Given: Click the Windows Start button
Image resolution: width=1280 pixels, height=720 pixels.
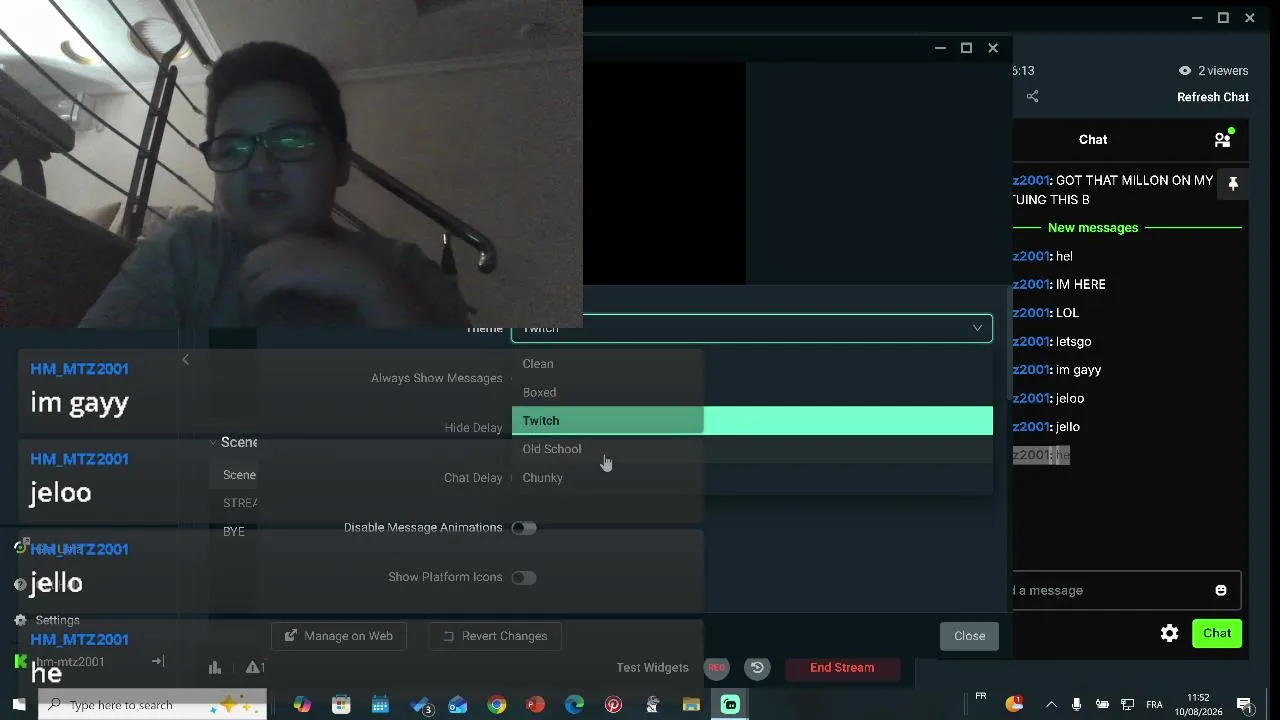Looking at the screenshot, I should pos(19,705).
